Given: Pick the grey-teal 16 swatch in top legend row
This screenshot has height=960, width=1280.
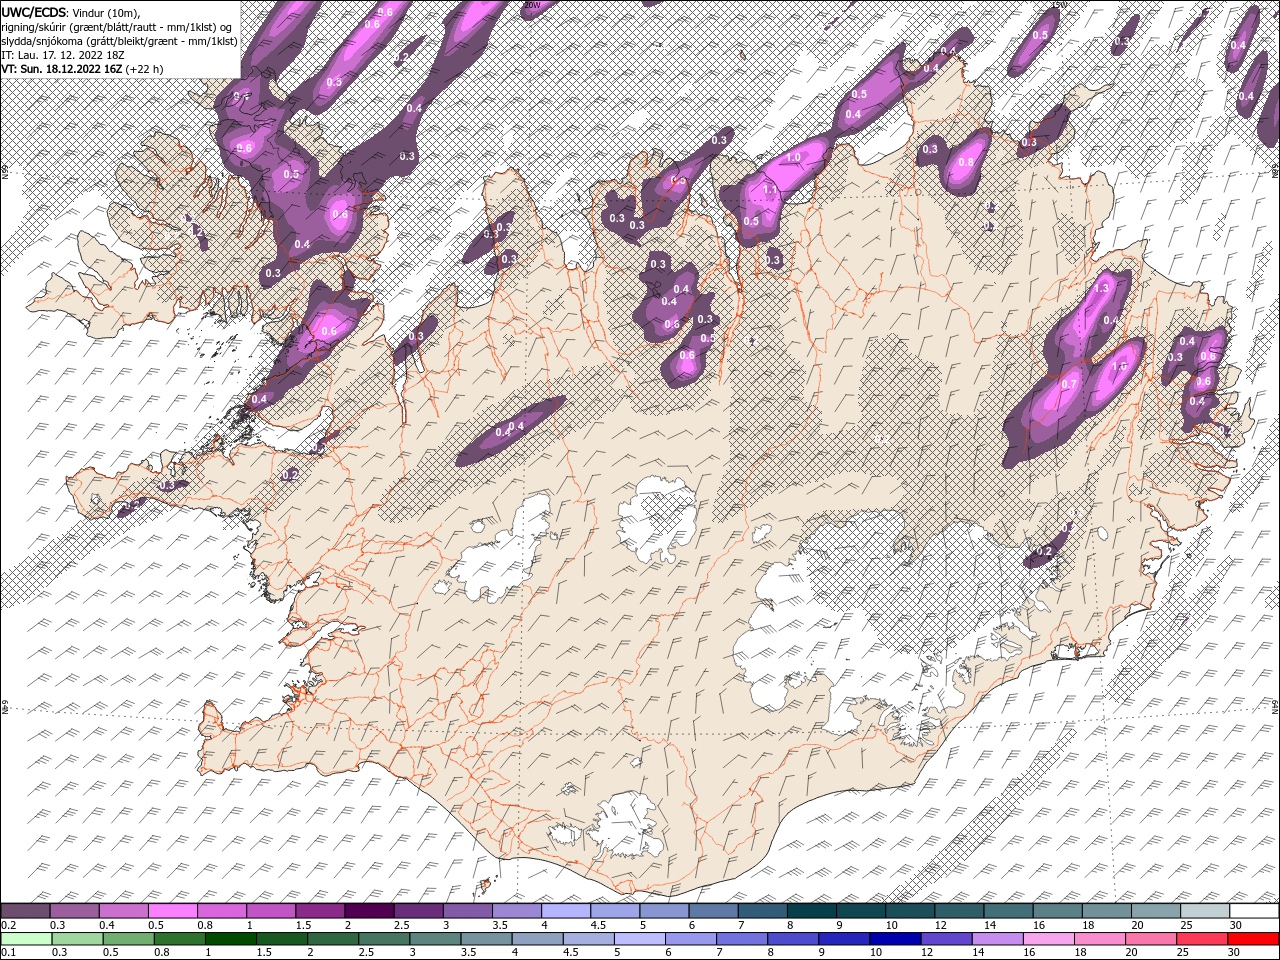Looking at the screenshot, I should pos(1056,911).
